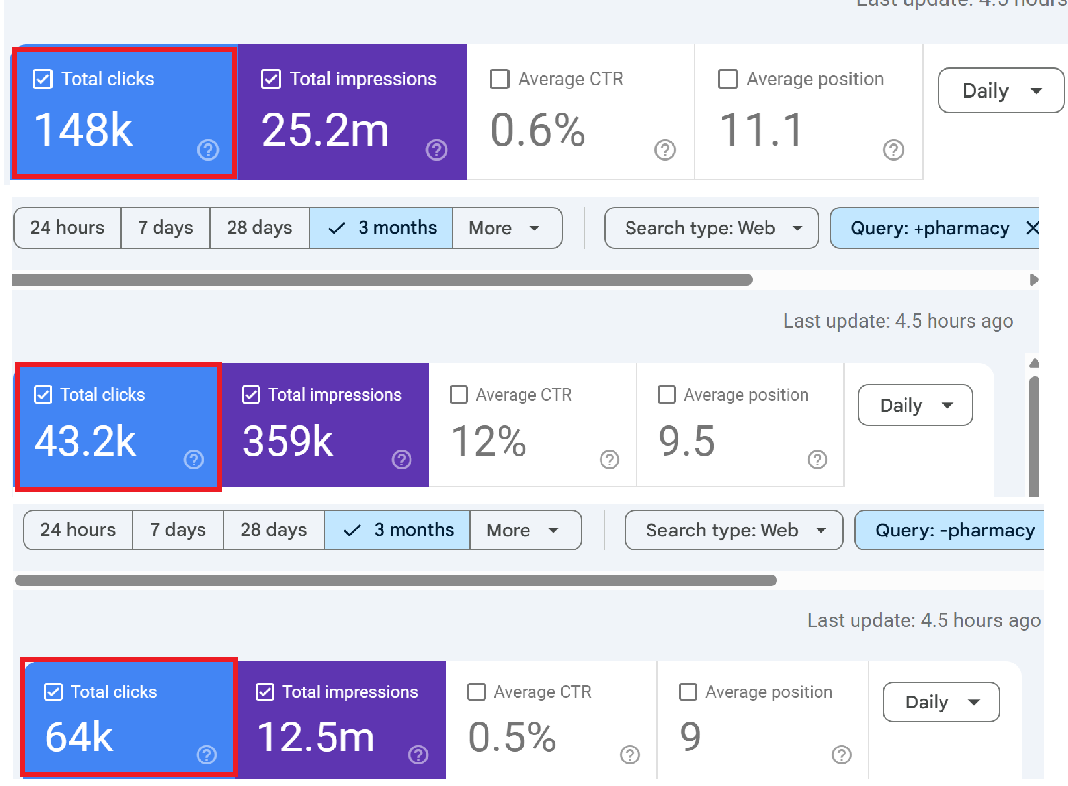The width and height of the screenshot is (1068, 786).
Task: Select 24 hours range in the +pharmacy filter row
Action: [67, 228]
